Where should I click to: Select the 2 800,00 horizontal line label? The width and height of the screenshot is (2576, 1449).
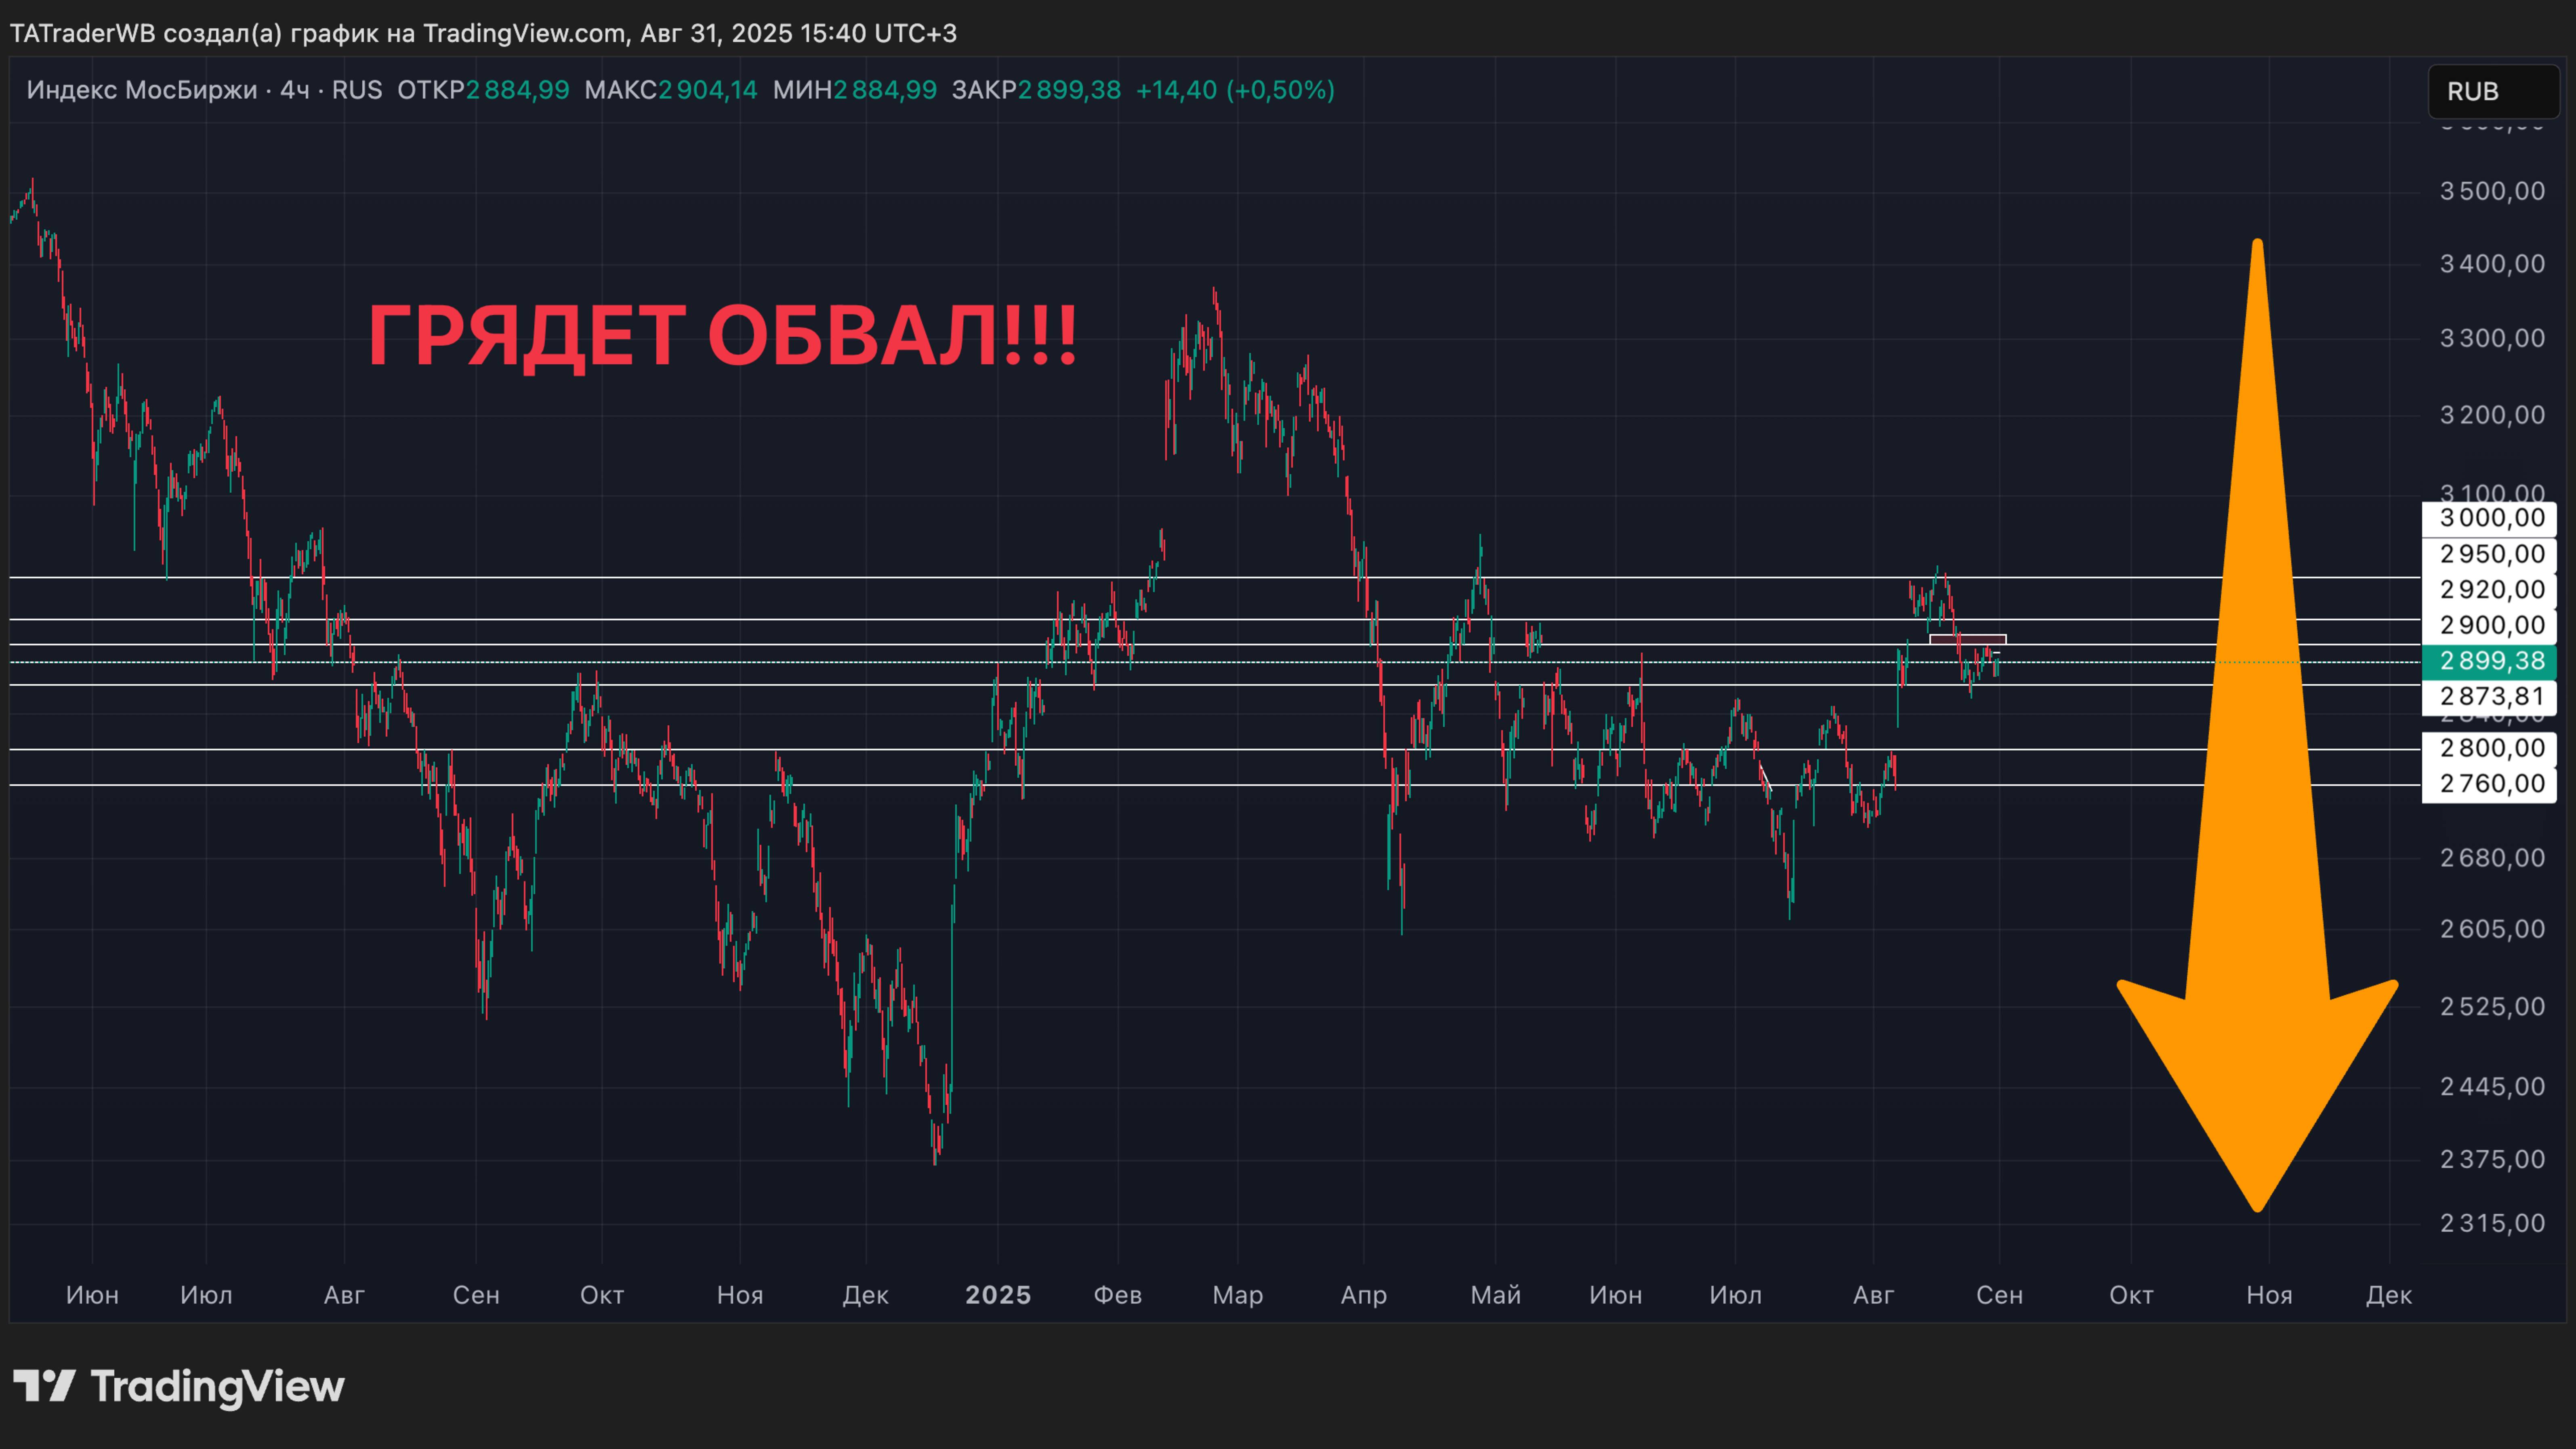click(2490, 748)
